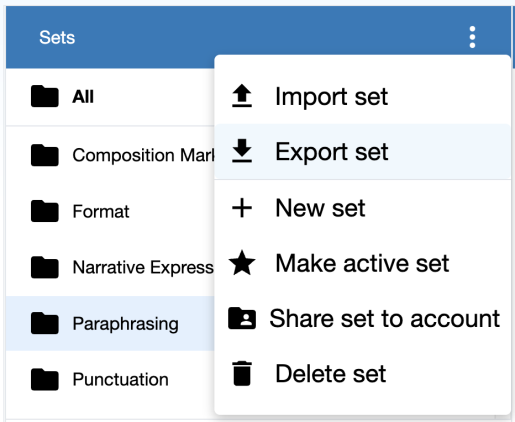Click the Export set download arrow icon

242,151
